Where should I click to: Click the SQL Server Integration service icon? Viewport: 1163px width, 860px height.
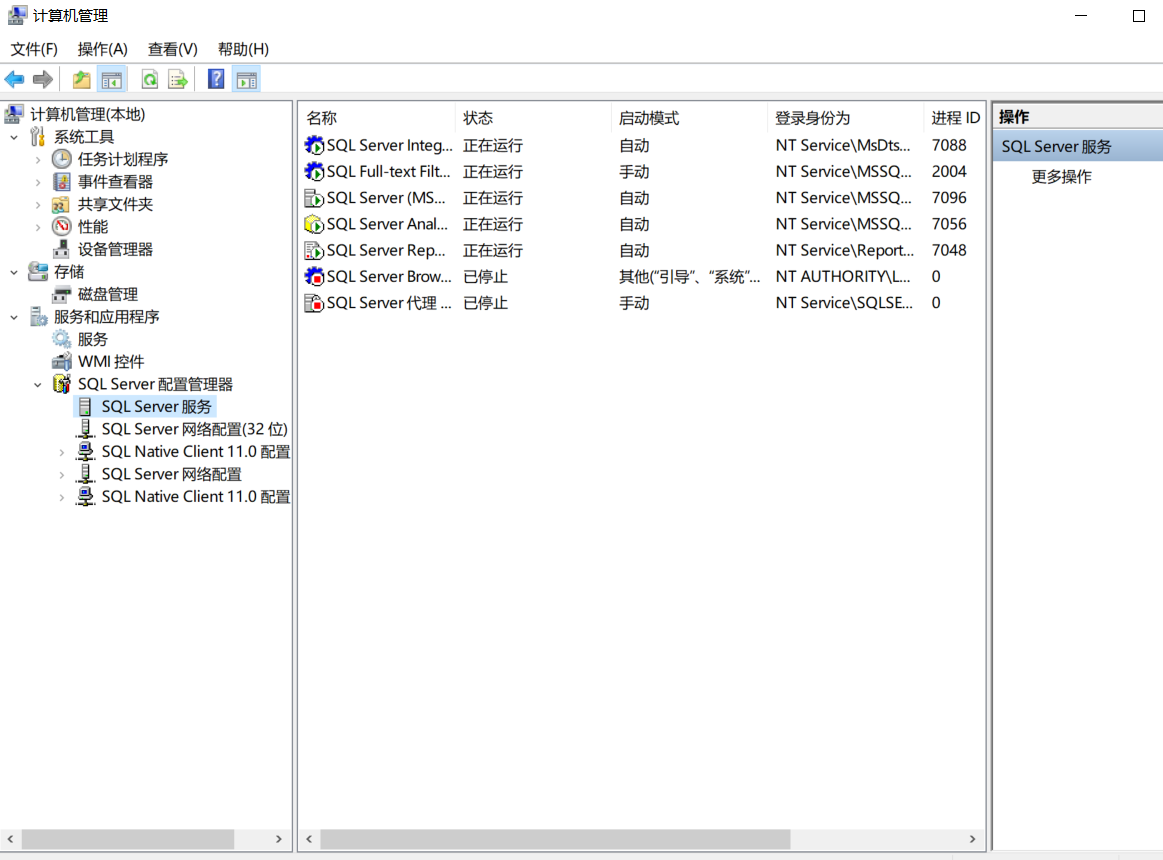tap(314, 145)
